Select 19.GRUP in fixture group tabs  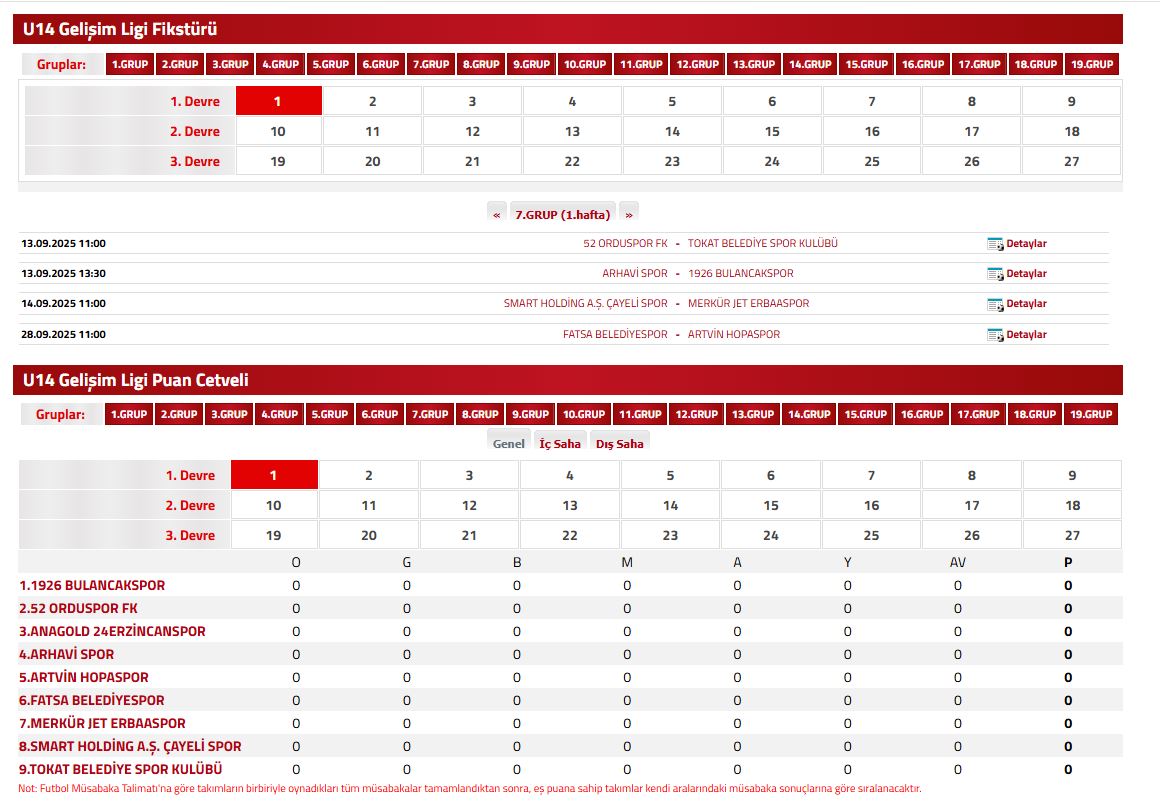(1092, 64)
